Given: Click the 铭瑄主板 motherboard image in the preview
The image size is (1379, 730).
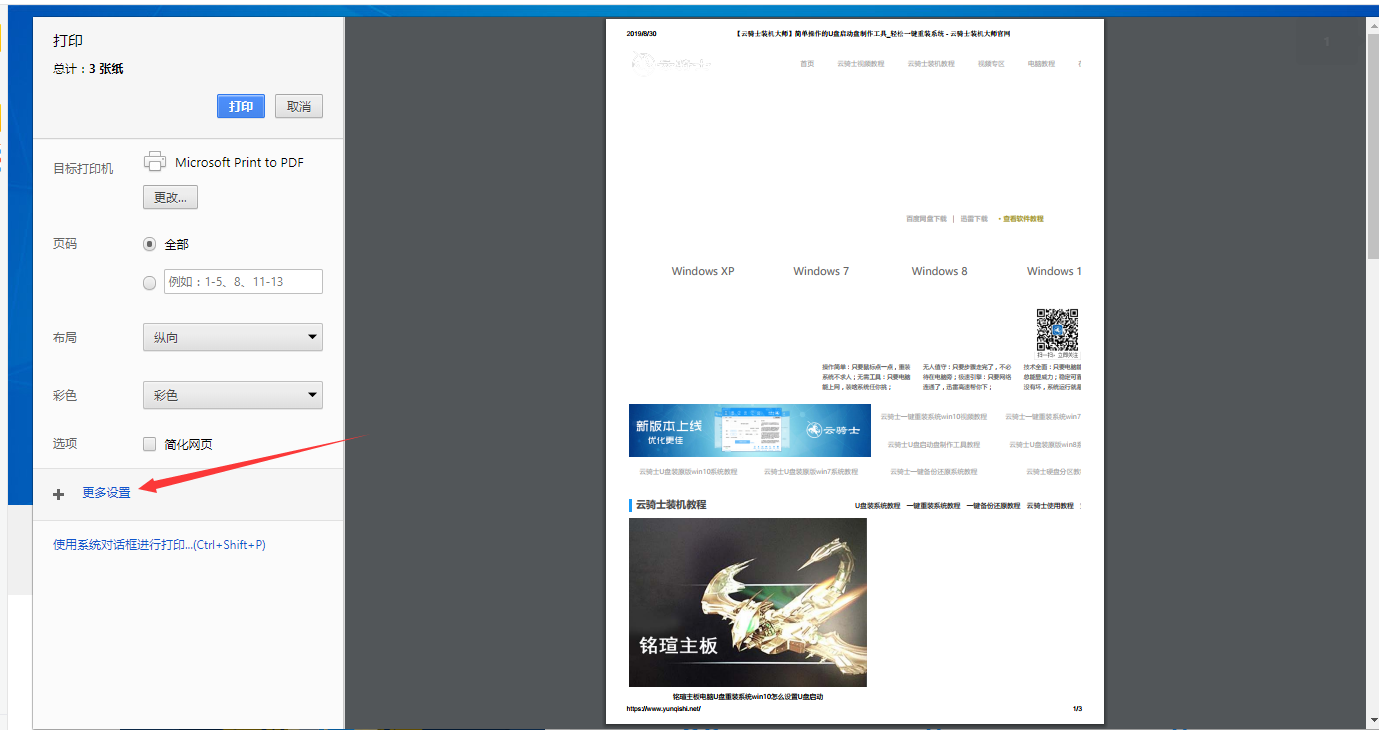Looking at the screenshot, I should (x=747, y=602).
